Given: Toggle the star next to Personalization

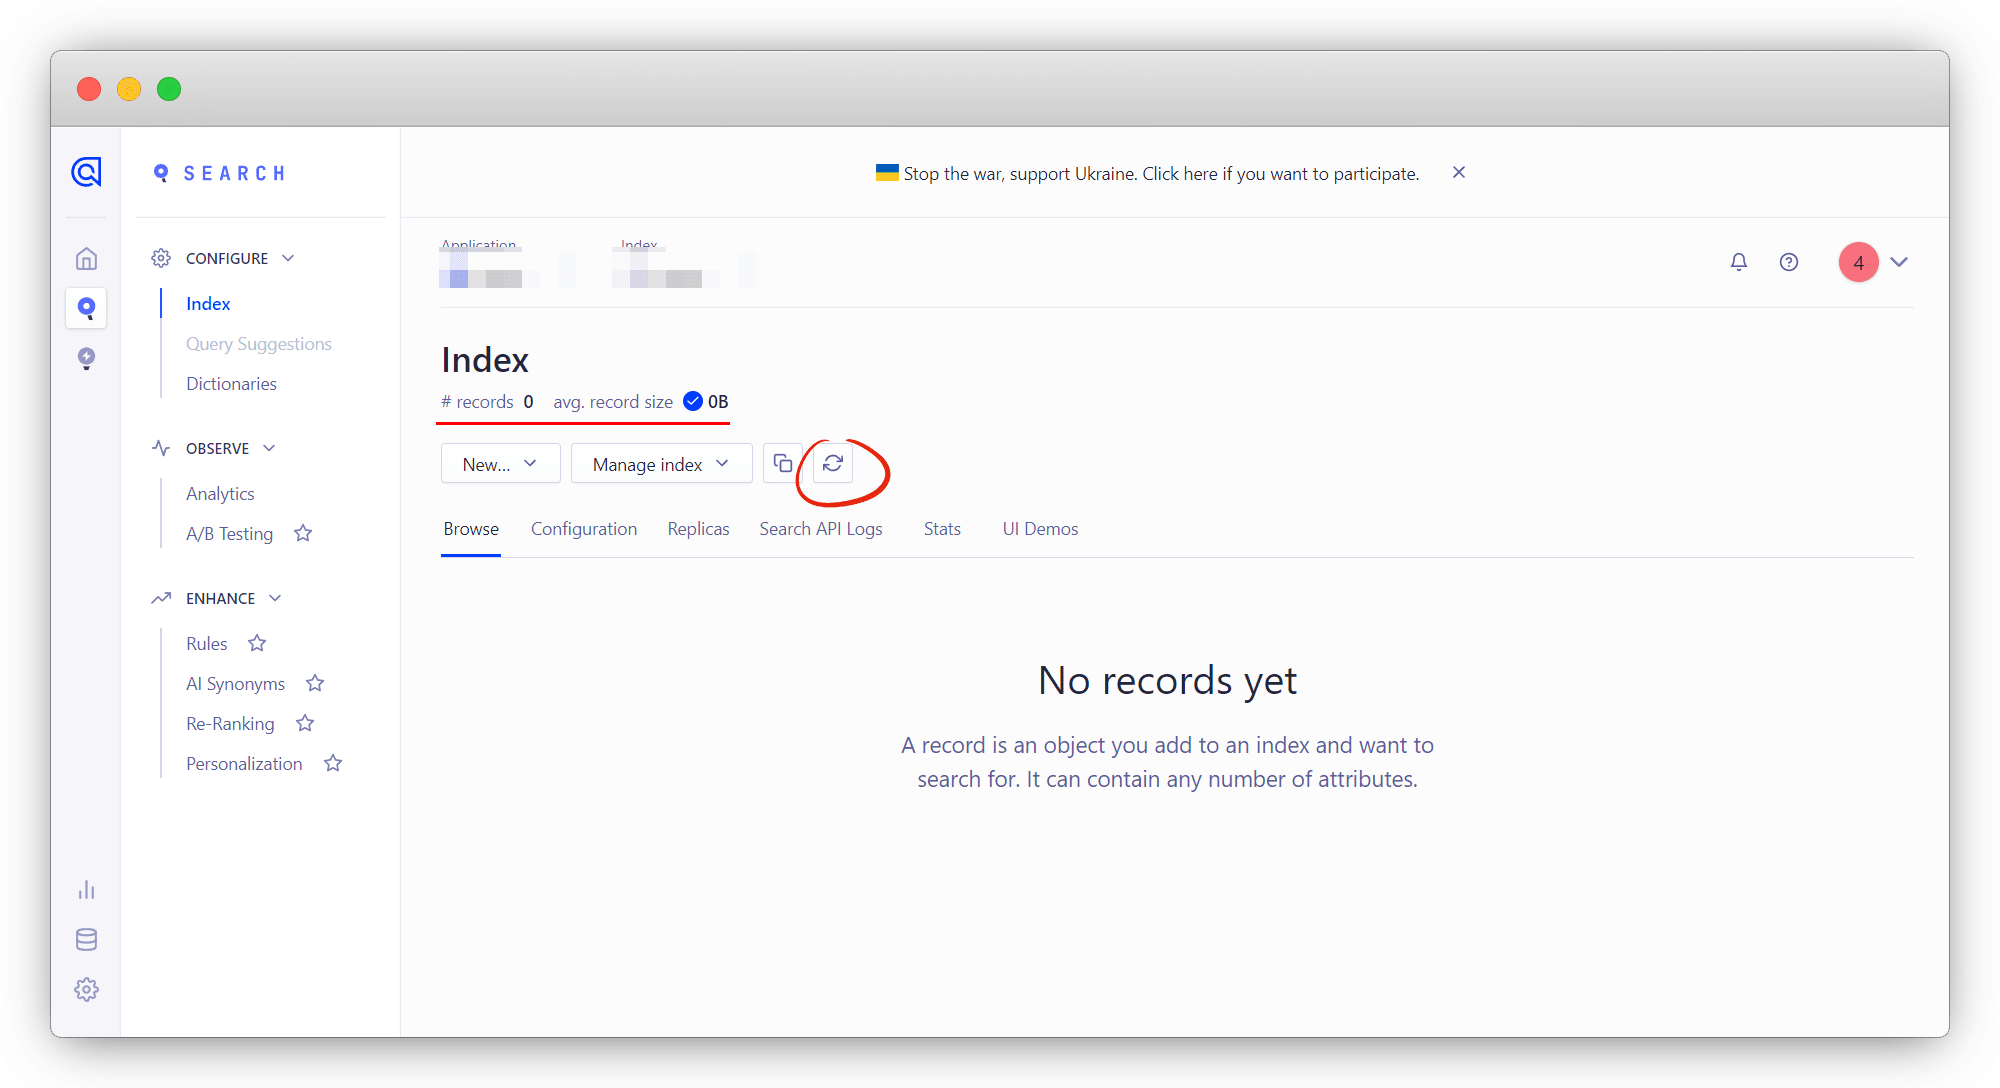Looking at the screenshot, I should 333,764.
